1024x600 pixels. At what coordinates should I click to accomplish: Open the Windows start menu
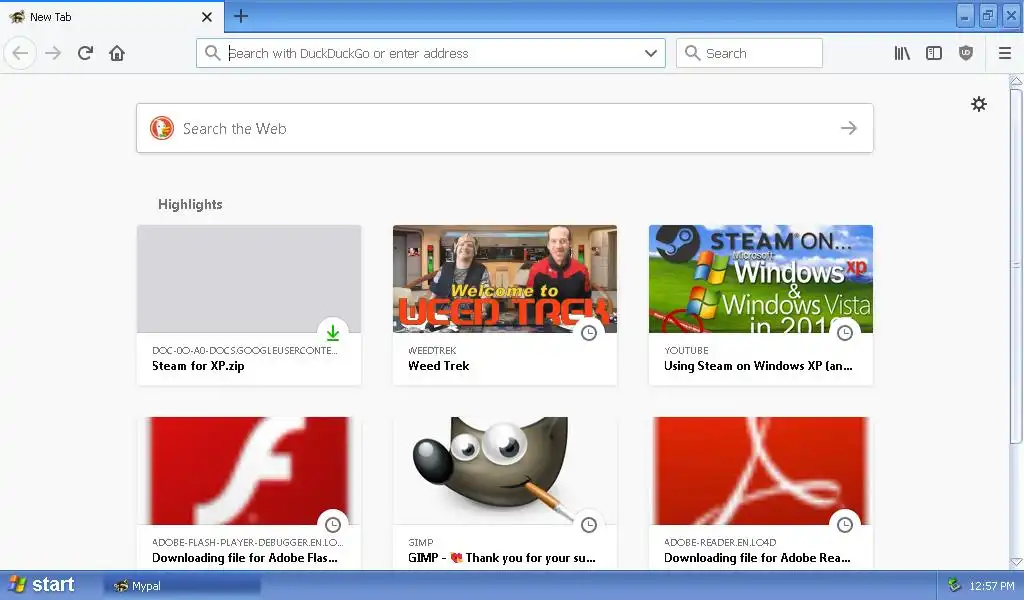[x=42, y=585]
